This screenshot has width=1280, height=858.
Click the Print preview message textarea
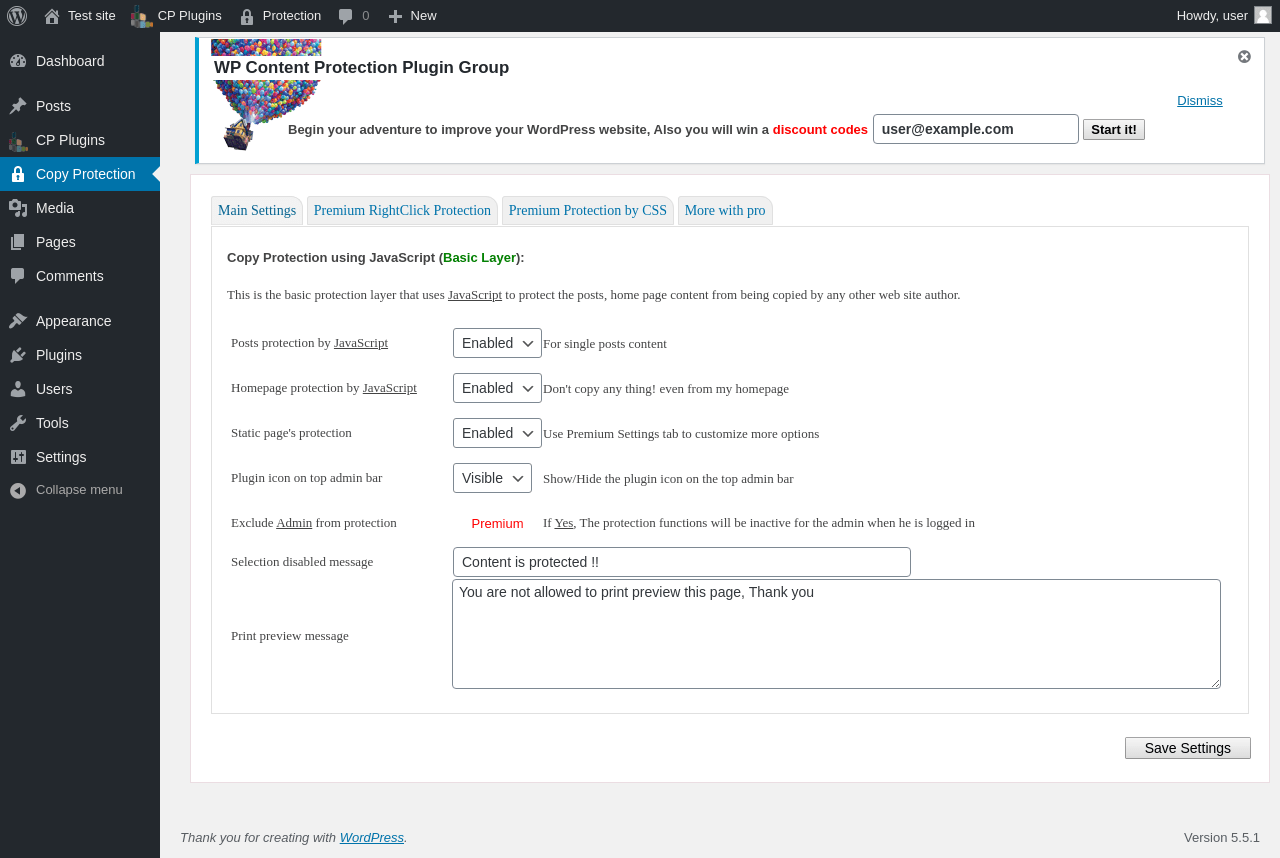click(x=836, y=634)
